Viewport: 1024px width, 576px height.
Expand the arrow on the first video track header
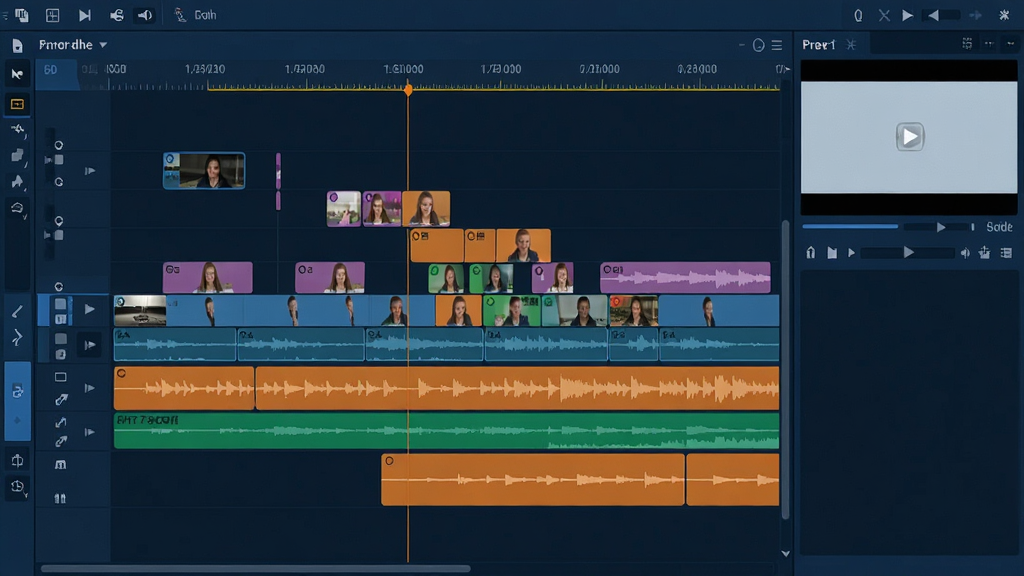[x=90, y=171]
